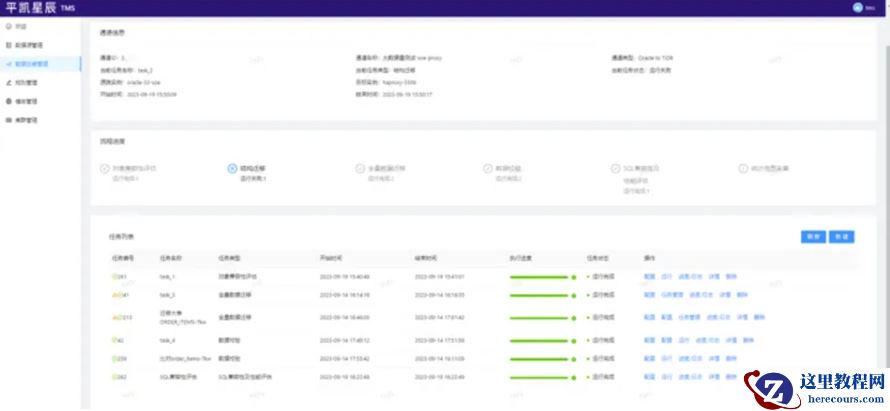This screenshot has height=411, width=890.
Task: Click the final step's info circle icon
Action: tap(743, 169)
